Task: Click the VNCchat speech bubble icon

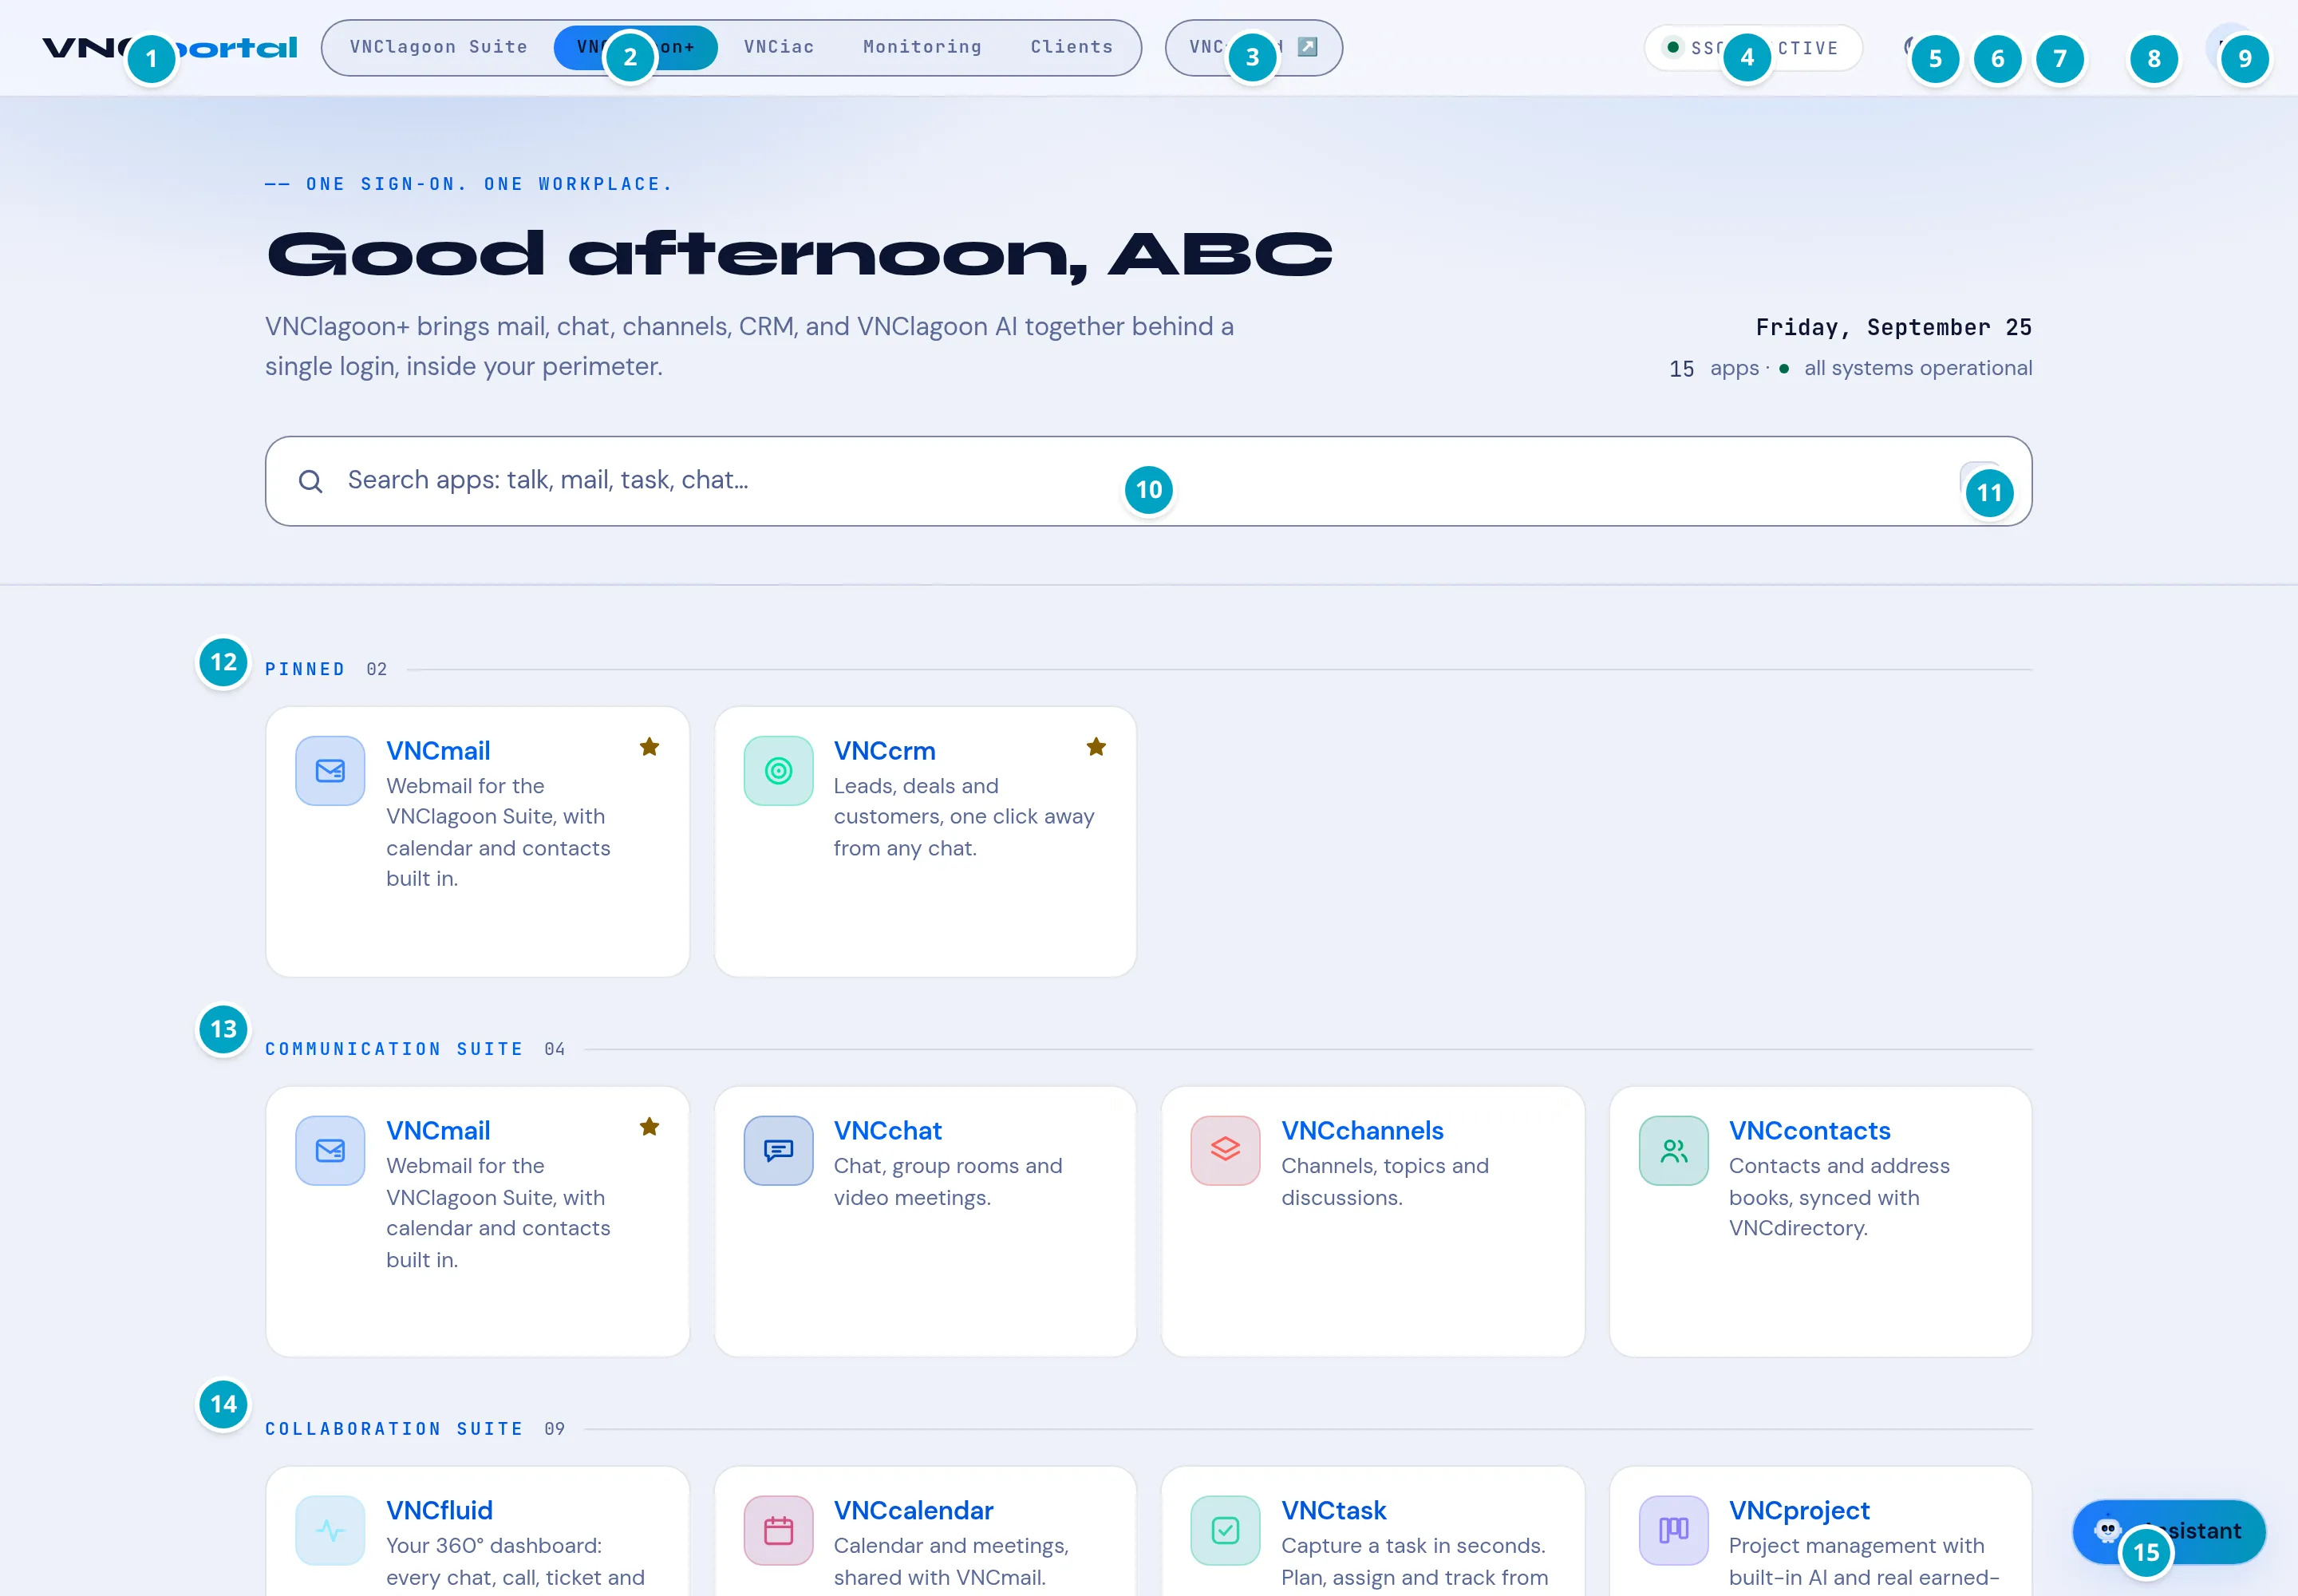Action: 778,1151
